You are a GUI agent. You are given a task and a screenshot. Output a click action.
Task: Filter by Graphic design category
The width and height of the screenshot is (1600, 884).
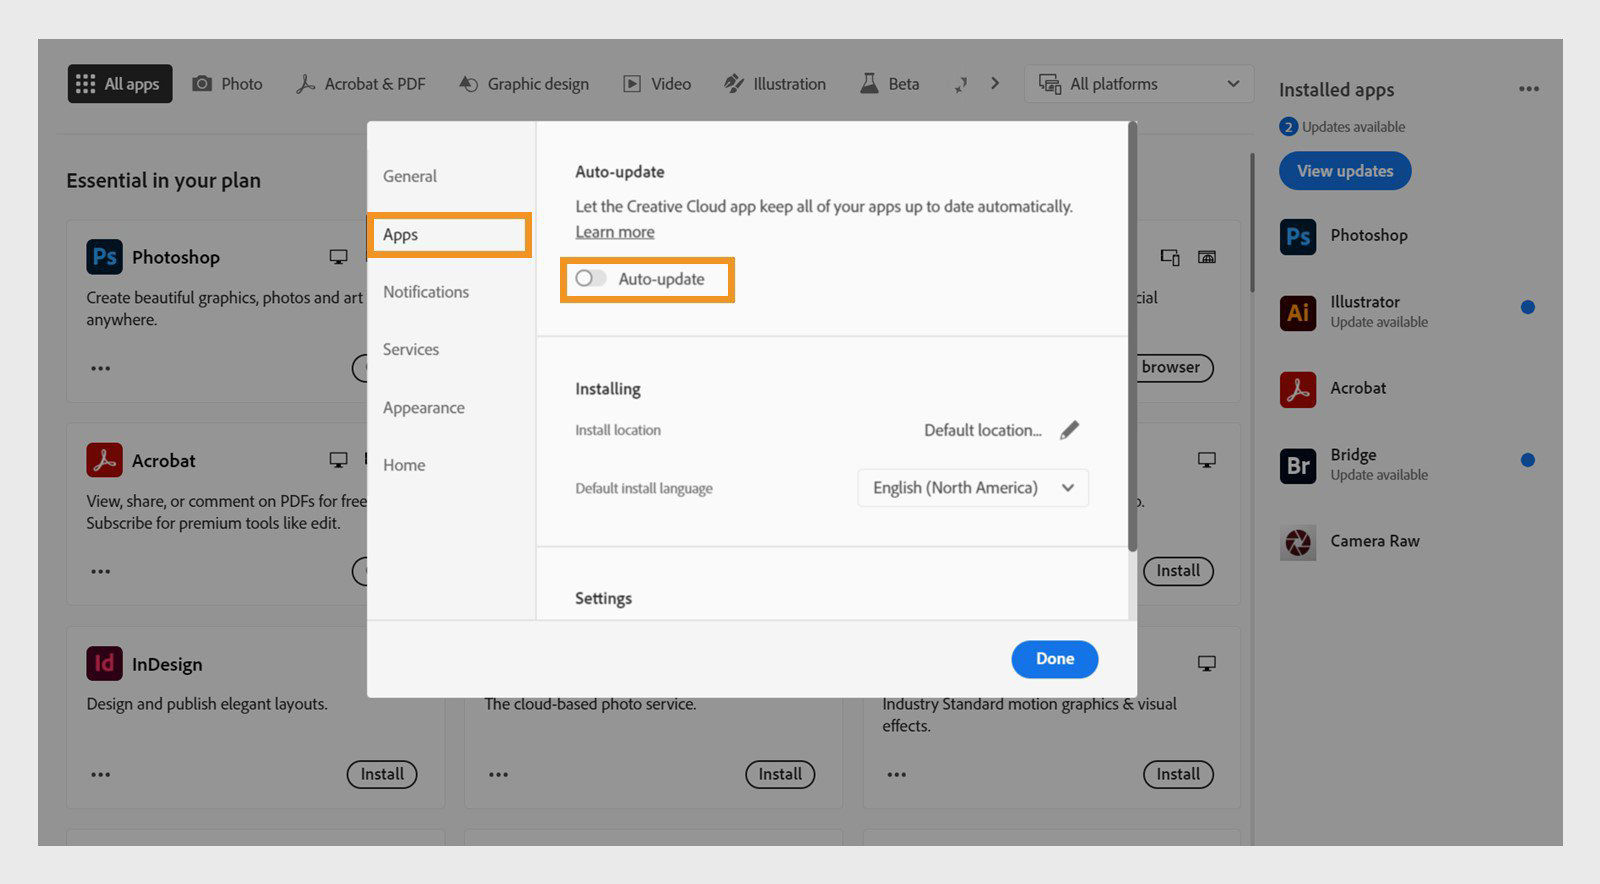pos(524,84)
